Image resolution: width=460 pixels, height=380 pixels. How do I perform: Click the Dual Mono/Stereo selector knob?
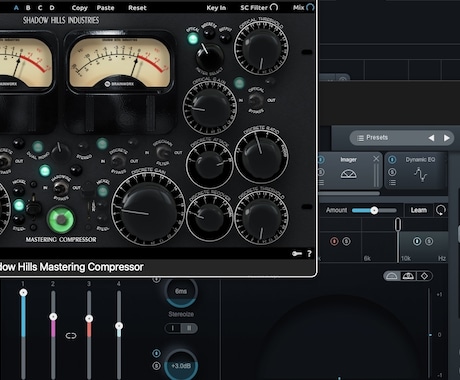click(x=60, y=153)
